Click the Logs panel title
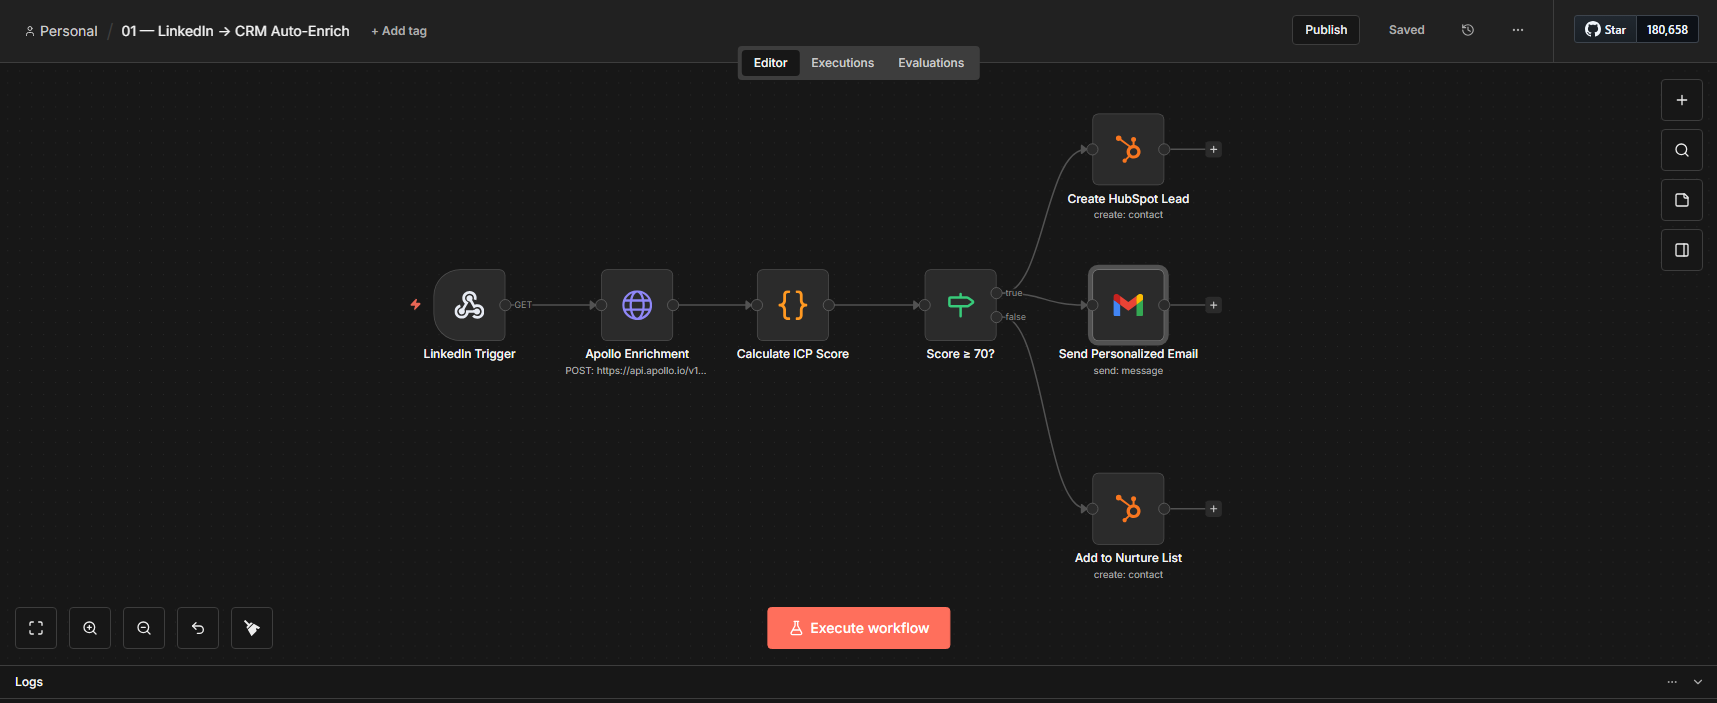This screenshot has height=703, width=1717. [x=29, y=682]
